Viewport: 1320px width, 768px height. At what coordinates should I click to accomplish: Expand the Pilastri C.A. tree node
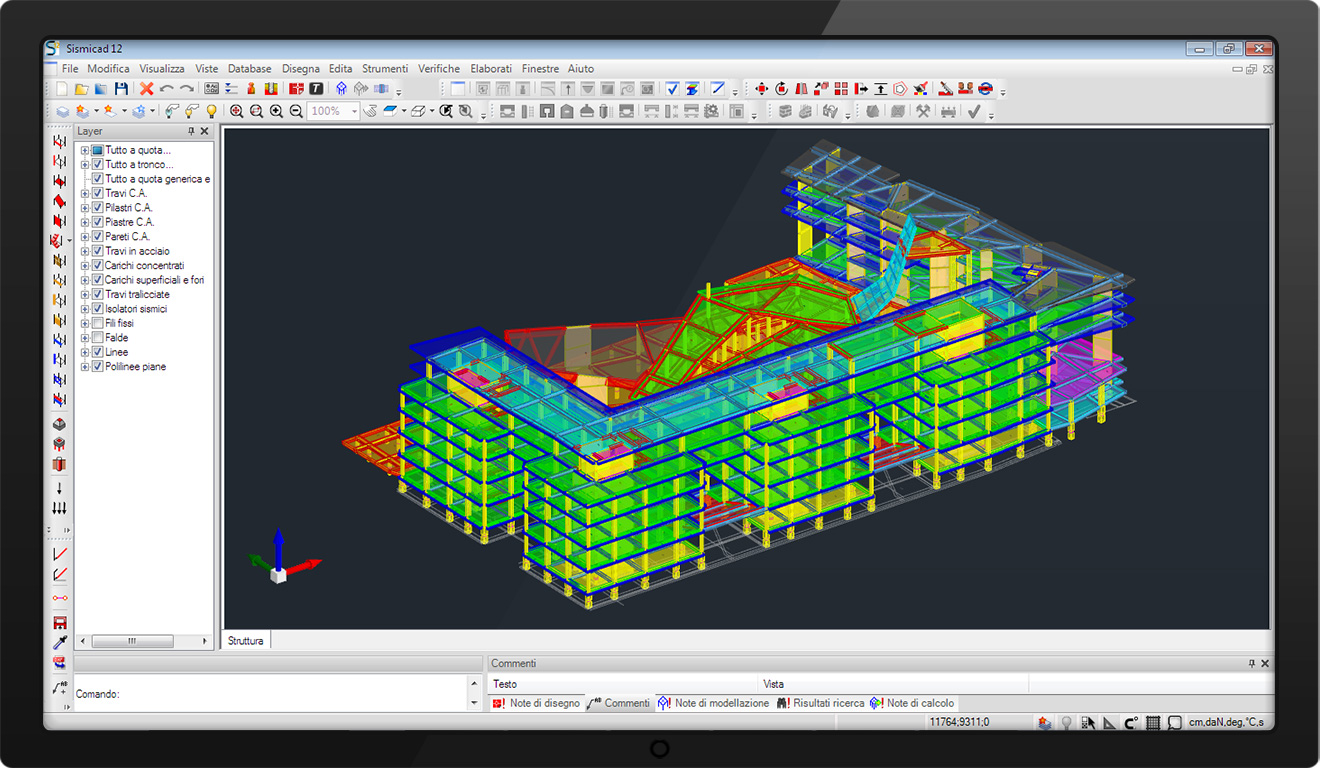85,208
